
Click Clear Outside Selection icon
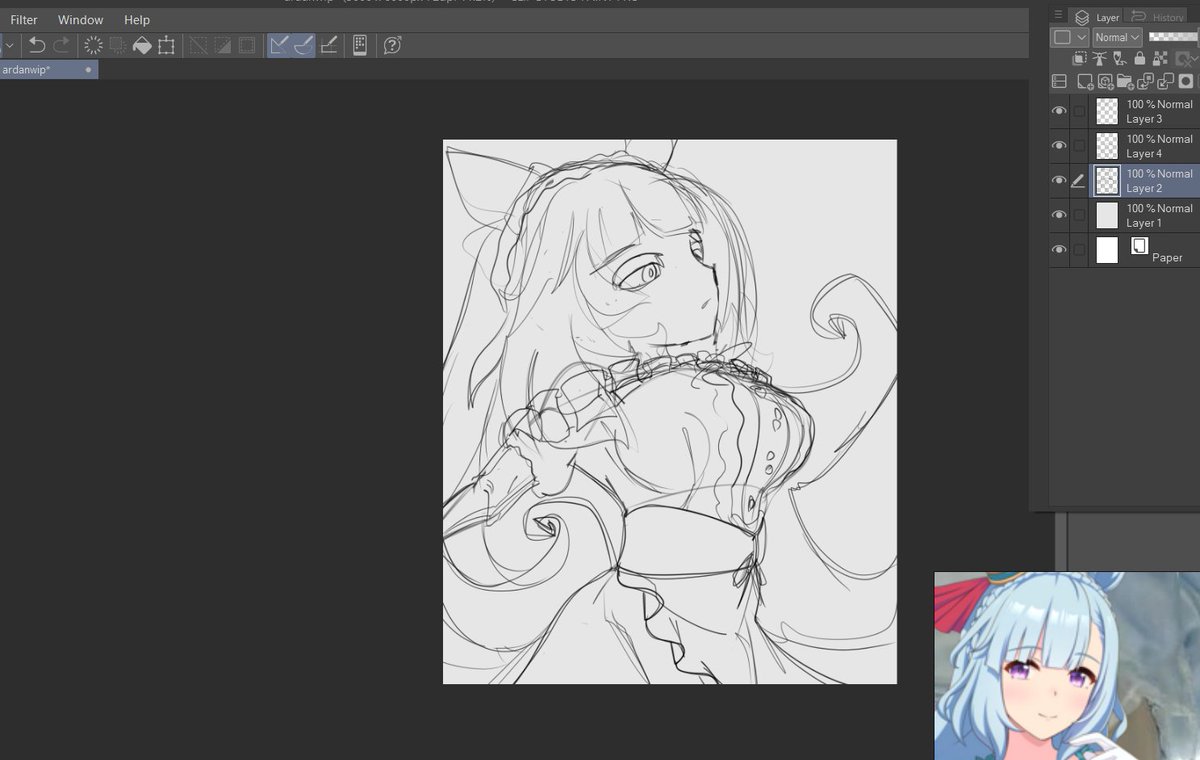pos(117,45)
